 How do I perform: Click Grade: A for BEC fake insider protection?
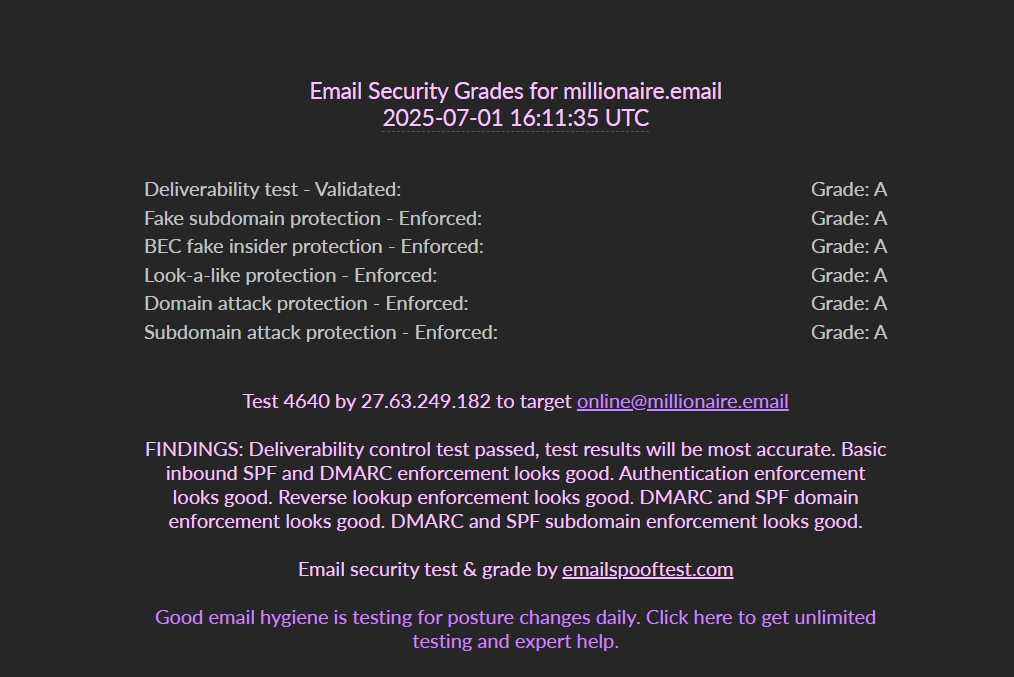[x=849, y=246]
